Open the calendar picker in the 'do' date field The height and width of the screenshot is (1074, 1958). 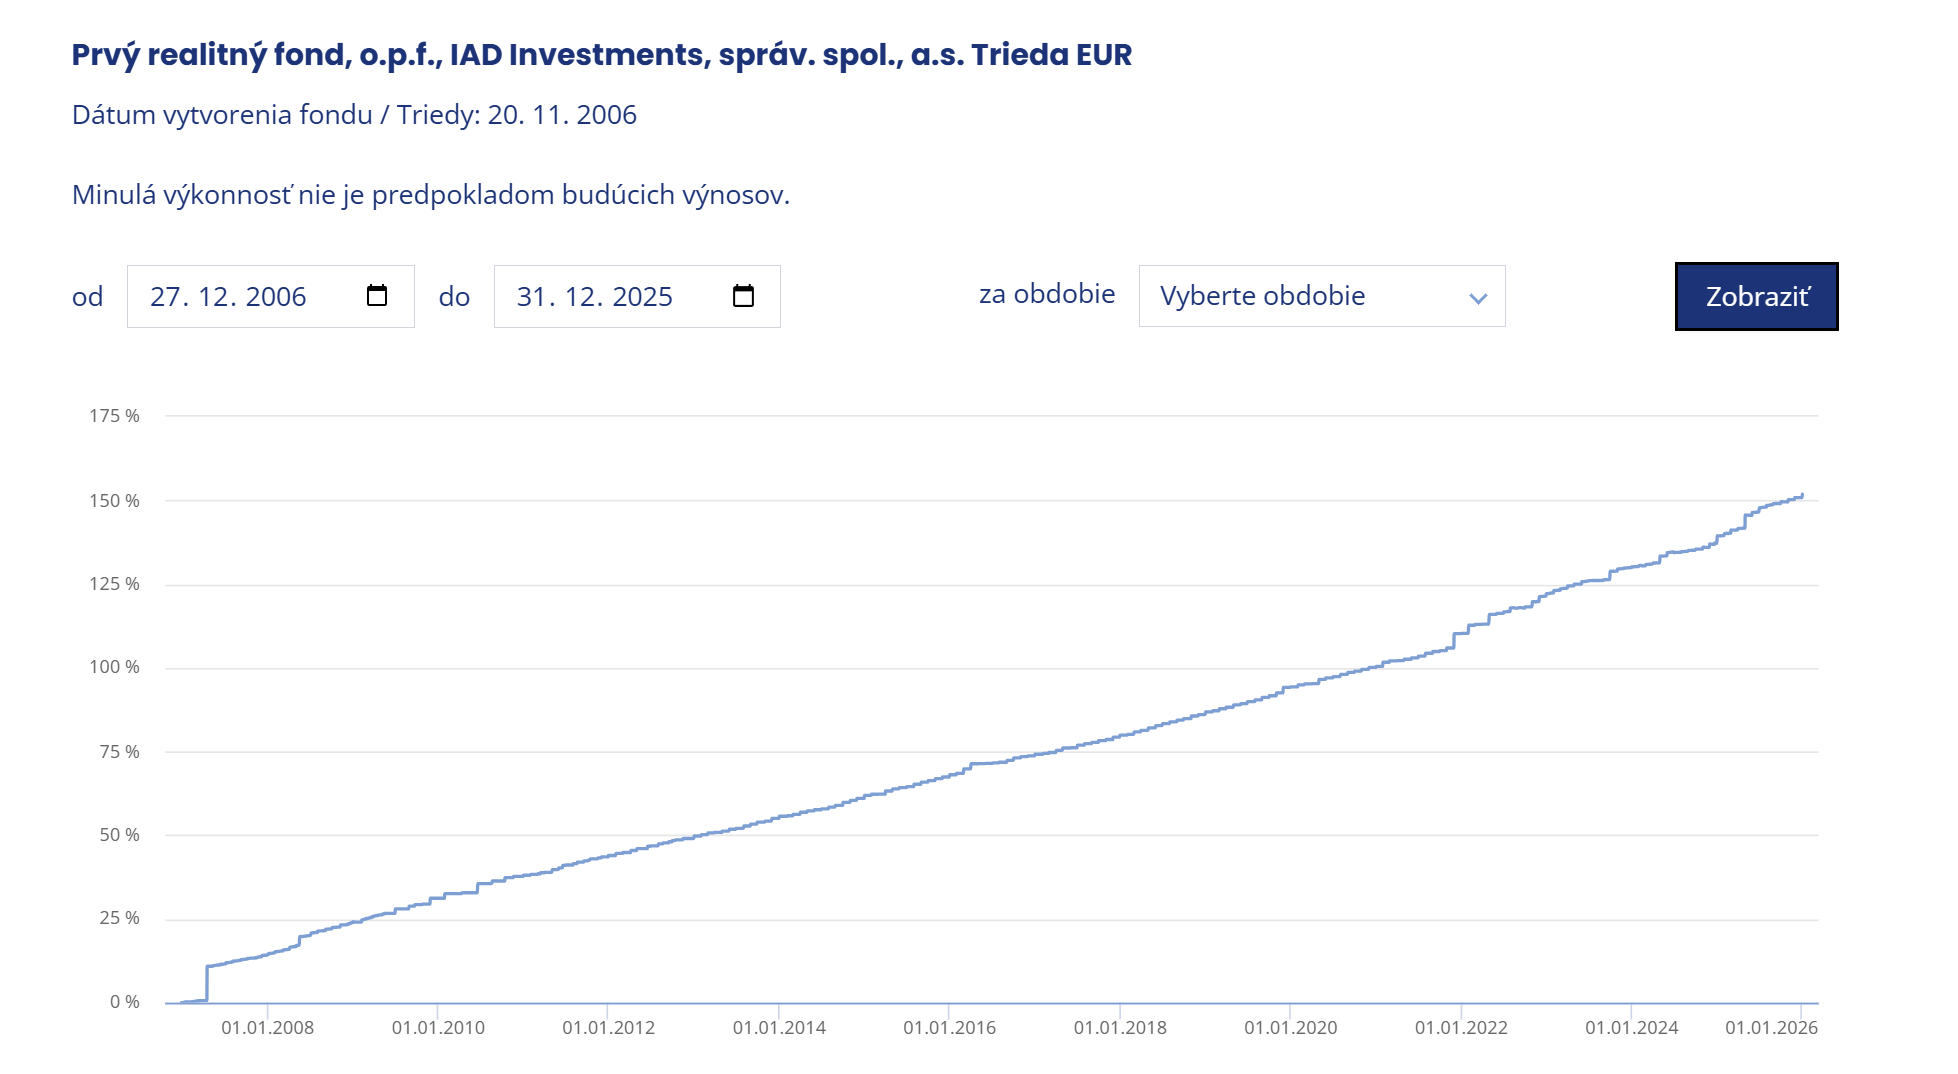click(x=743, y=296)
